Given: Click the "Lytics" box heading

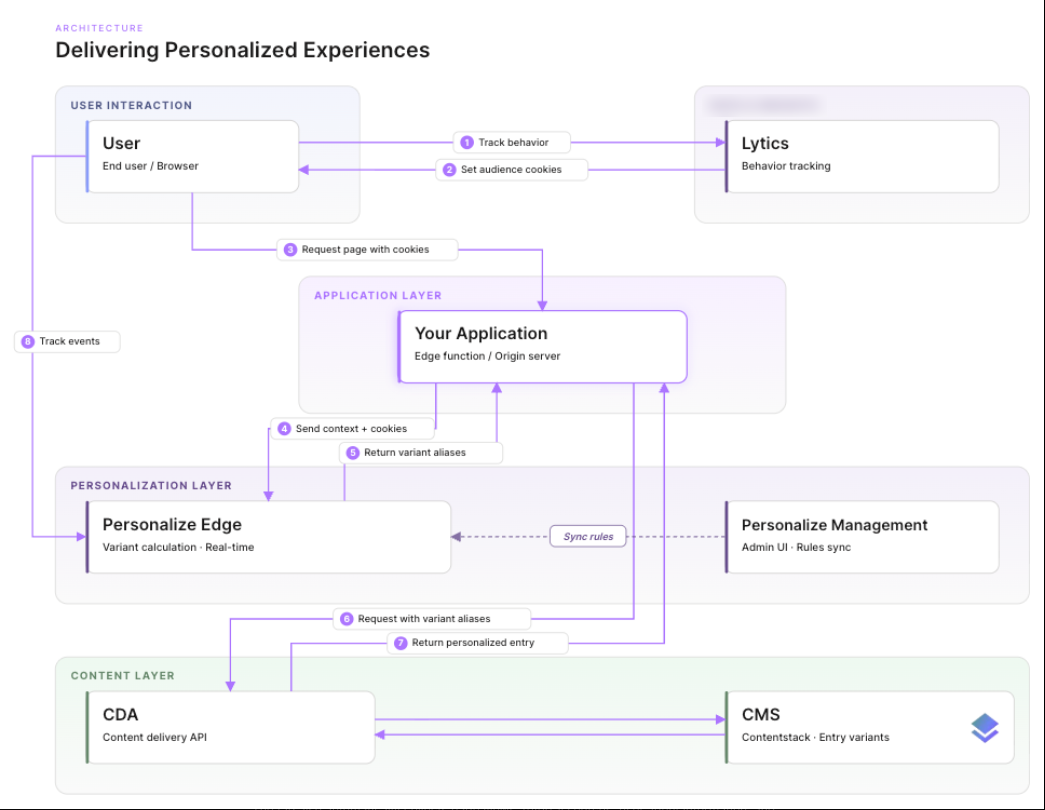Looking at the screenshot, I should (x=765, y=143).
